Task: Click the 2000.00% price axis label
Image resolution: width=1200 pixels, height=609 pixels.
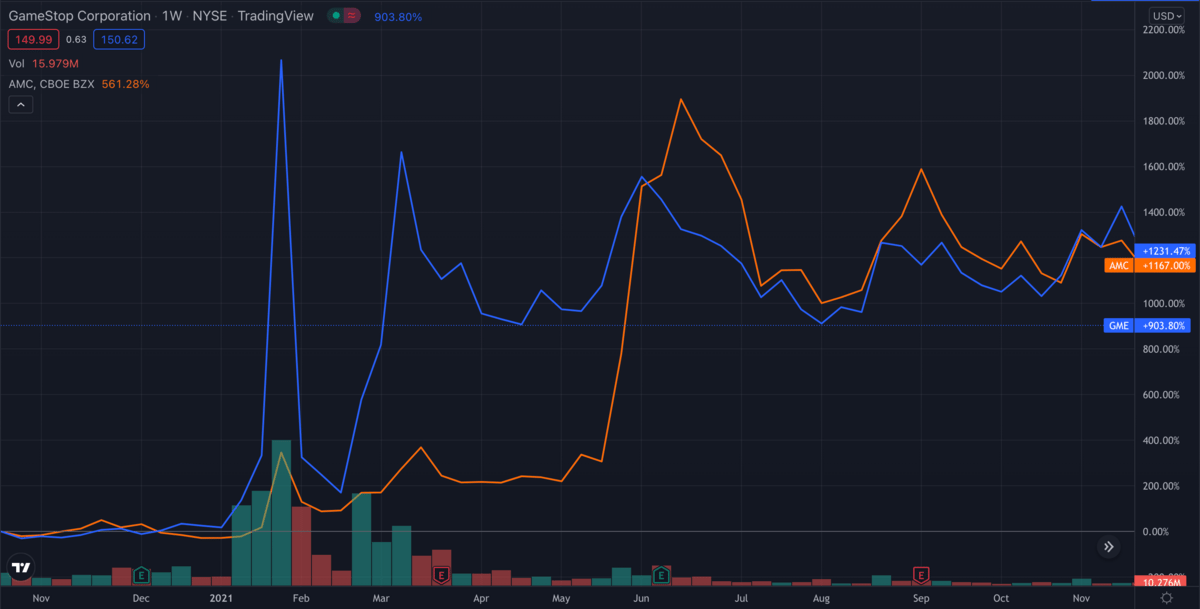Action: (1164, 76)
